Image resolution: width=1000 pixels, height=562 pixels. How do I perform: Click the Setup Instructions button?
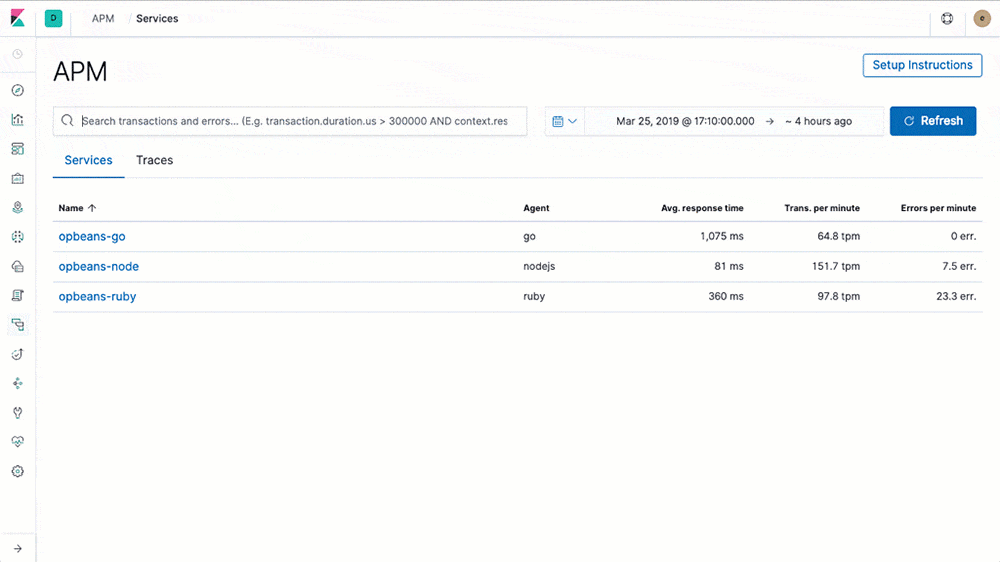pyautogui.click(x=922, y=65)
